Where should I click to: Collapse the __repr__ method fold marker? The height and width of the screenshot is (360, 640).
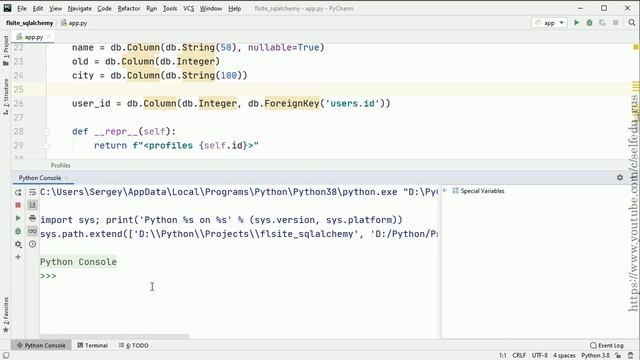pyautogui.click(x=46, y=131)
